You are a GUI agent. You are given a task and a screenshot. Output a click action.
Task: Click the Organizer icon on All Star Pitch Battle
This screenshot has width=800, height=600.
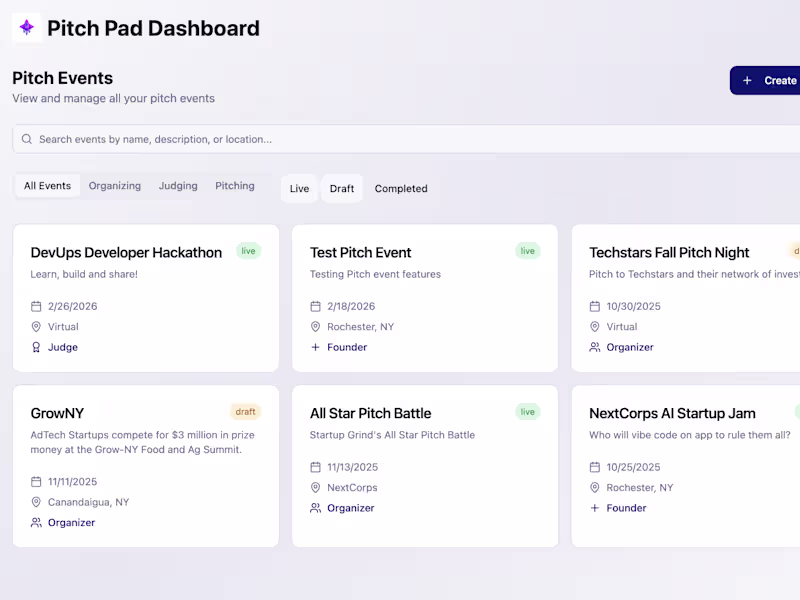[315, 507]
